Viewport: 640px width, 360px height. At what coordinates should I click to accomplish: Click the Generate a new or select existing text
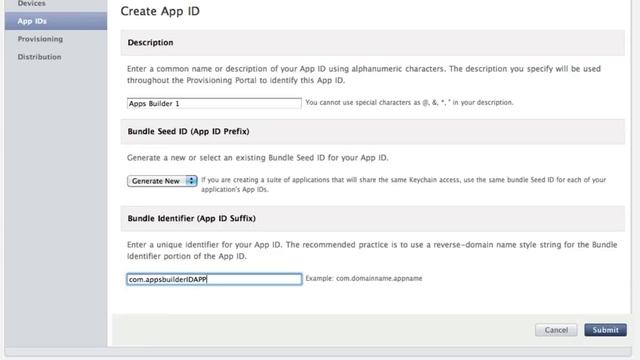click(x=258, y=158)
